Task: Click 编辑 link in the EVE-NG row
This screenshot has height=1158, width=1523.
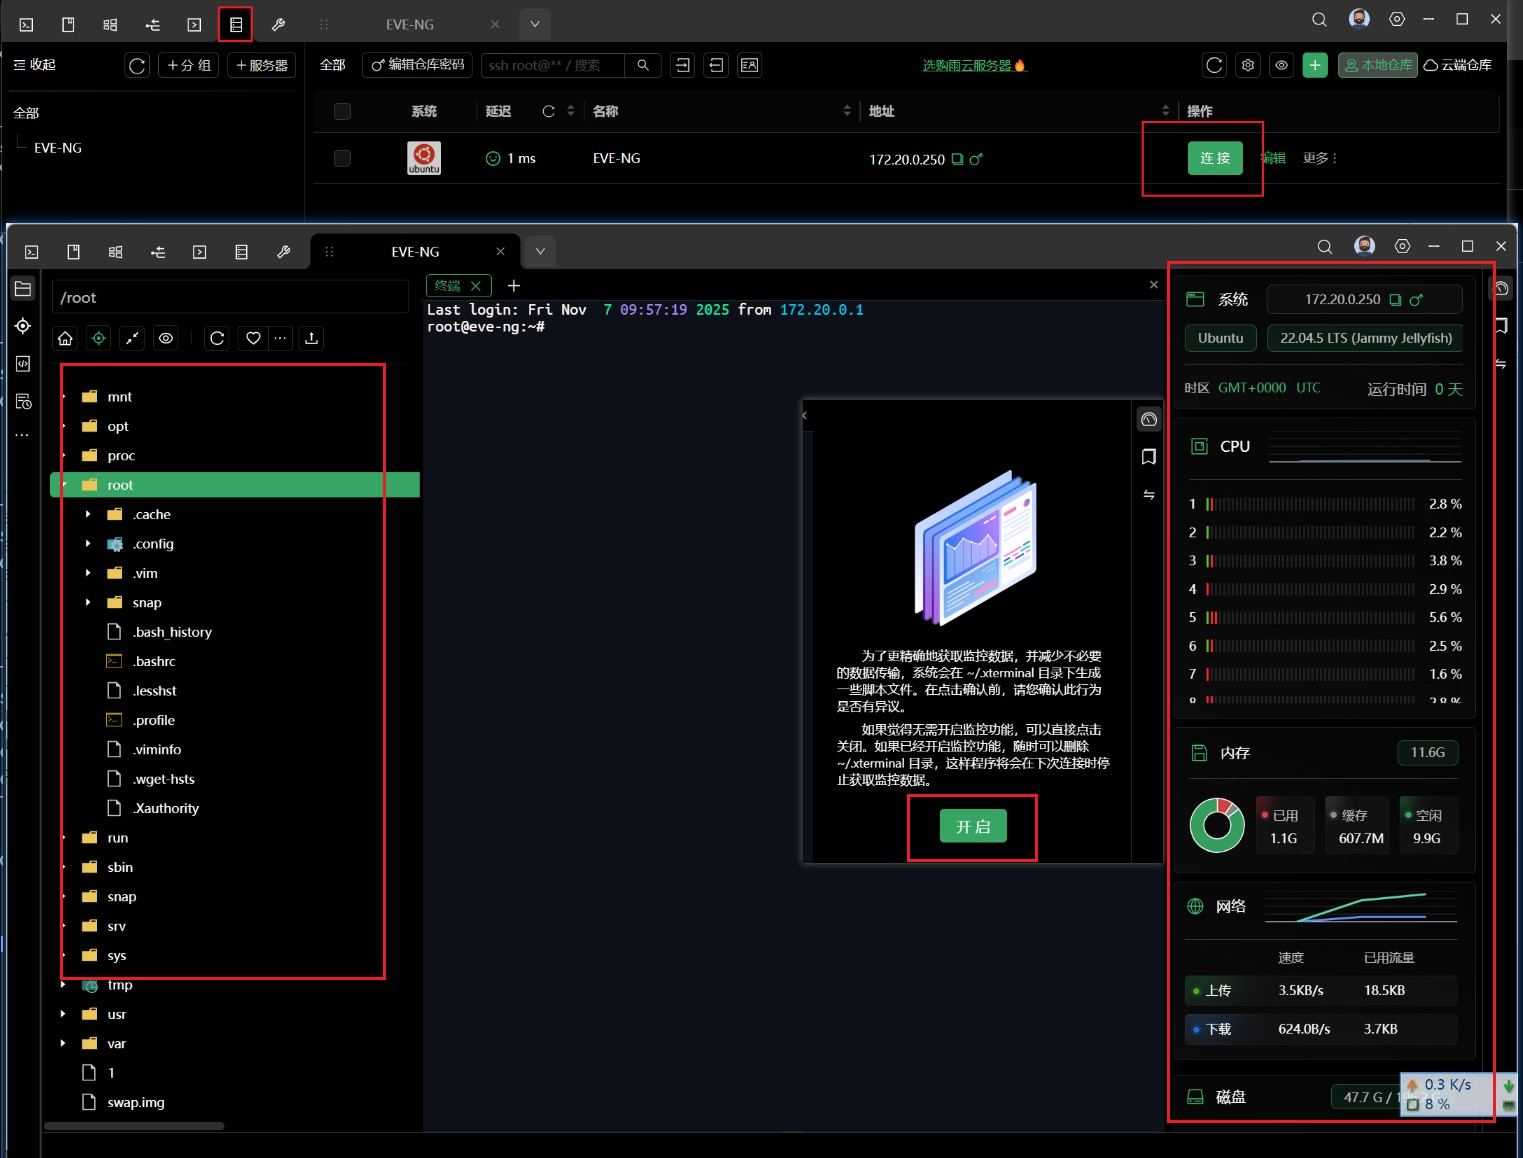Action: pos(1273,158)
